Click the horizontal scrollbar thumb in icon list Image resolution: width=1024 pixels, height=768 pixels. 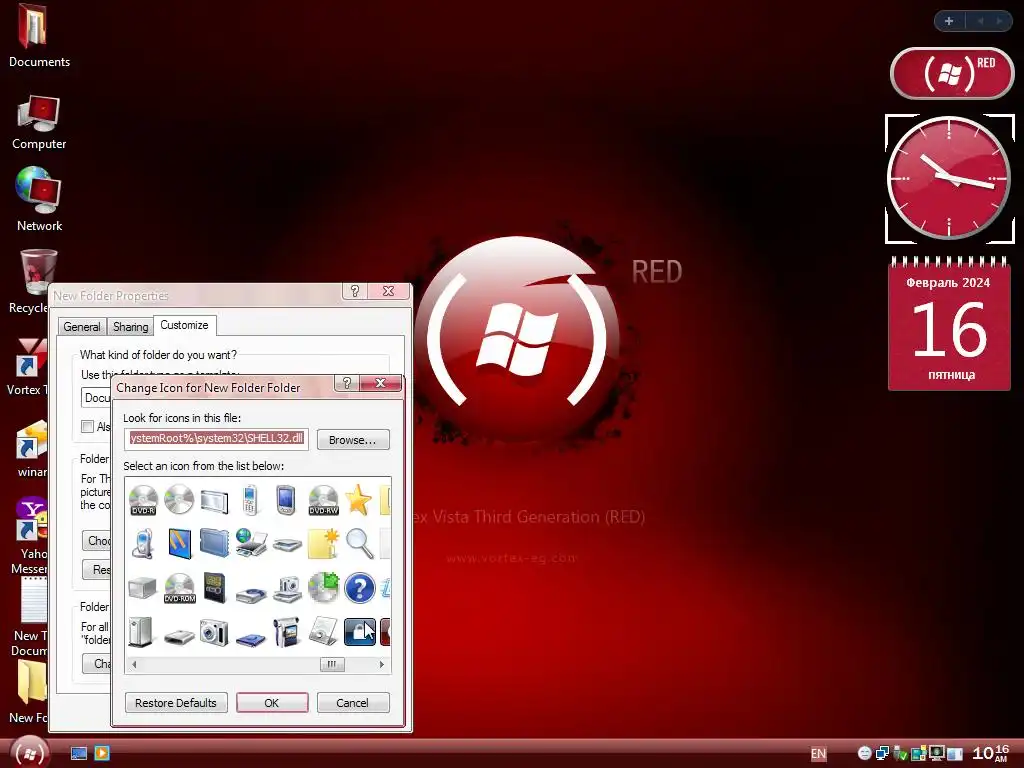pyautogui.click(x=331, y=664)
